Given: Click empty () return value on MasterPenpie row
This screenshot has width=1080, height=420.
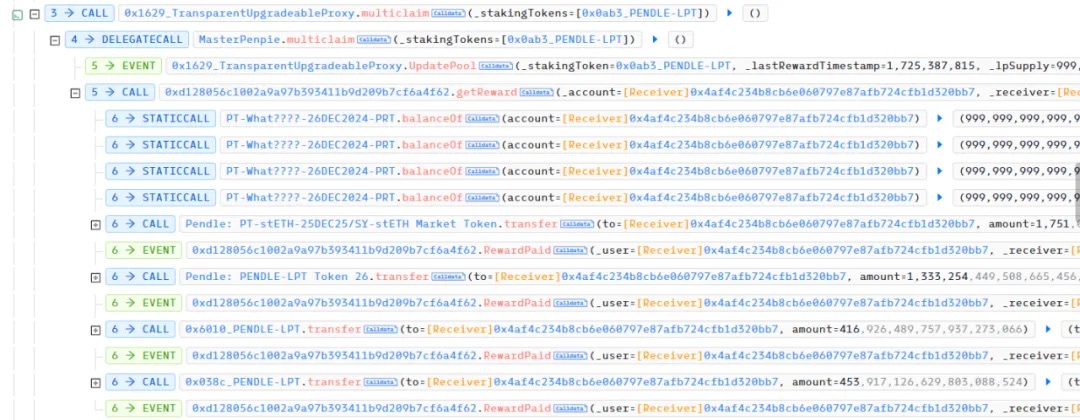Looking at the screenshot, I should (x=680, y=40).
